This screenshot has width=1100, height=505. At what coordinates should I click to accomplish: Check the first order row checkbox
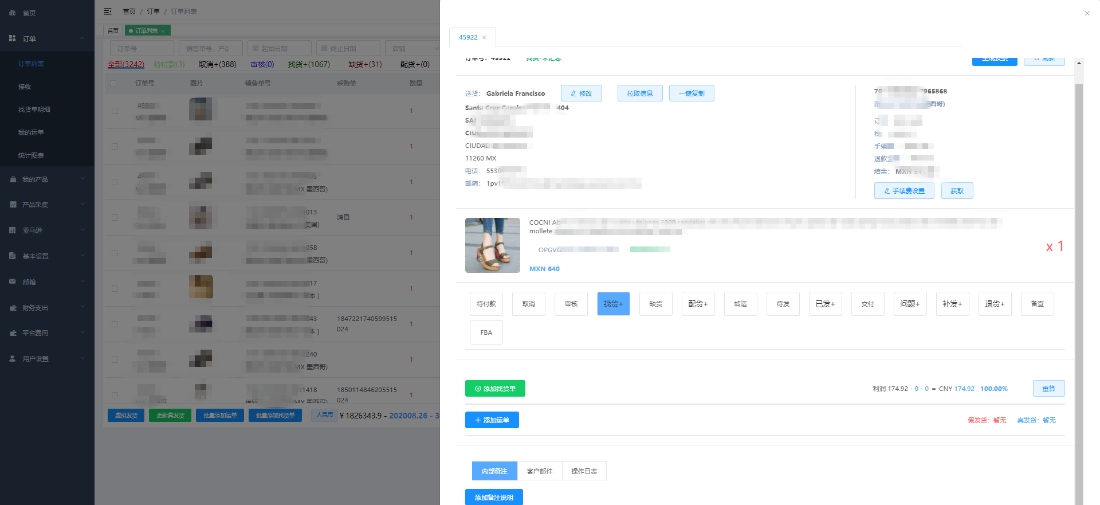click(x=115, y=110)
